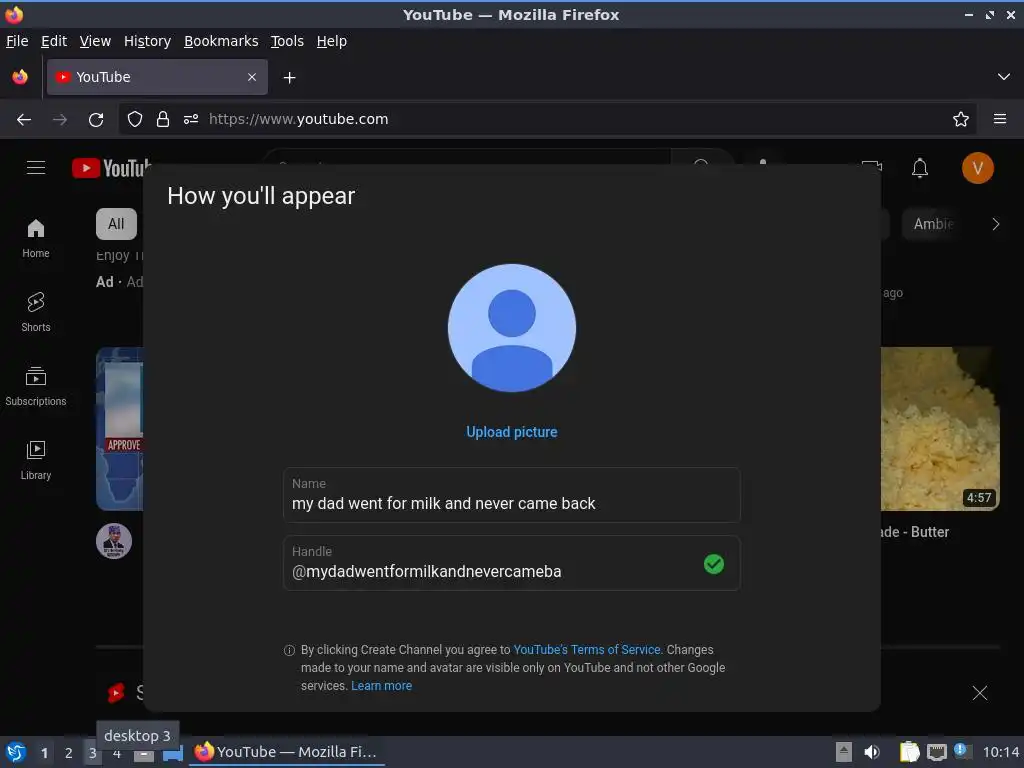Click the YouTube logo
This screenshot has height=768, width=1024.
point(111,168)
